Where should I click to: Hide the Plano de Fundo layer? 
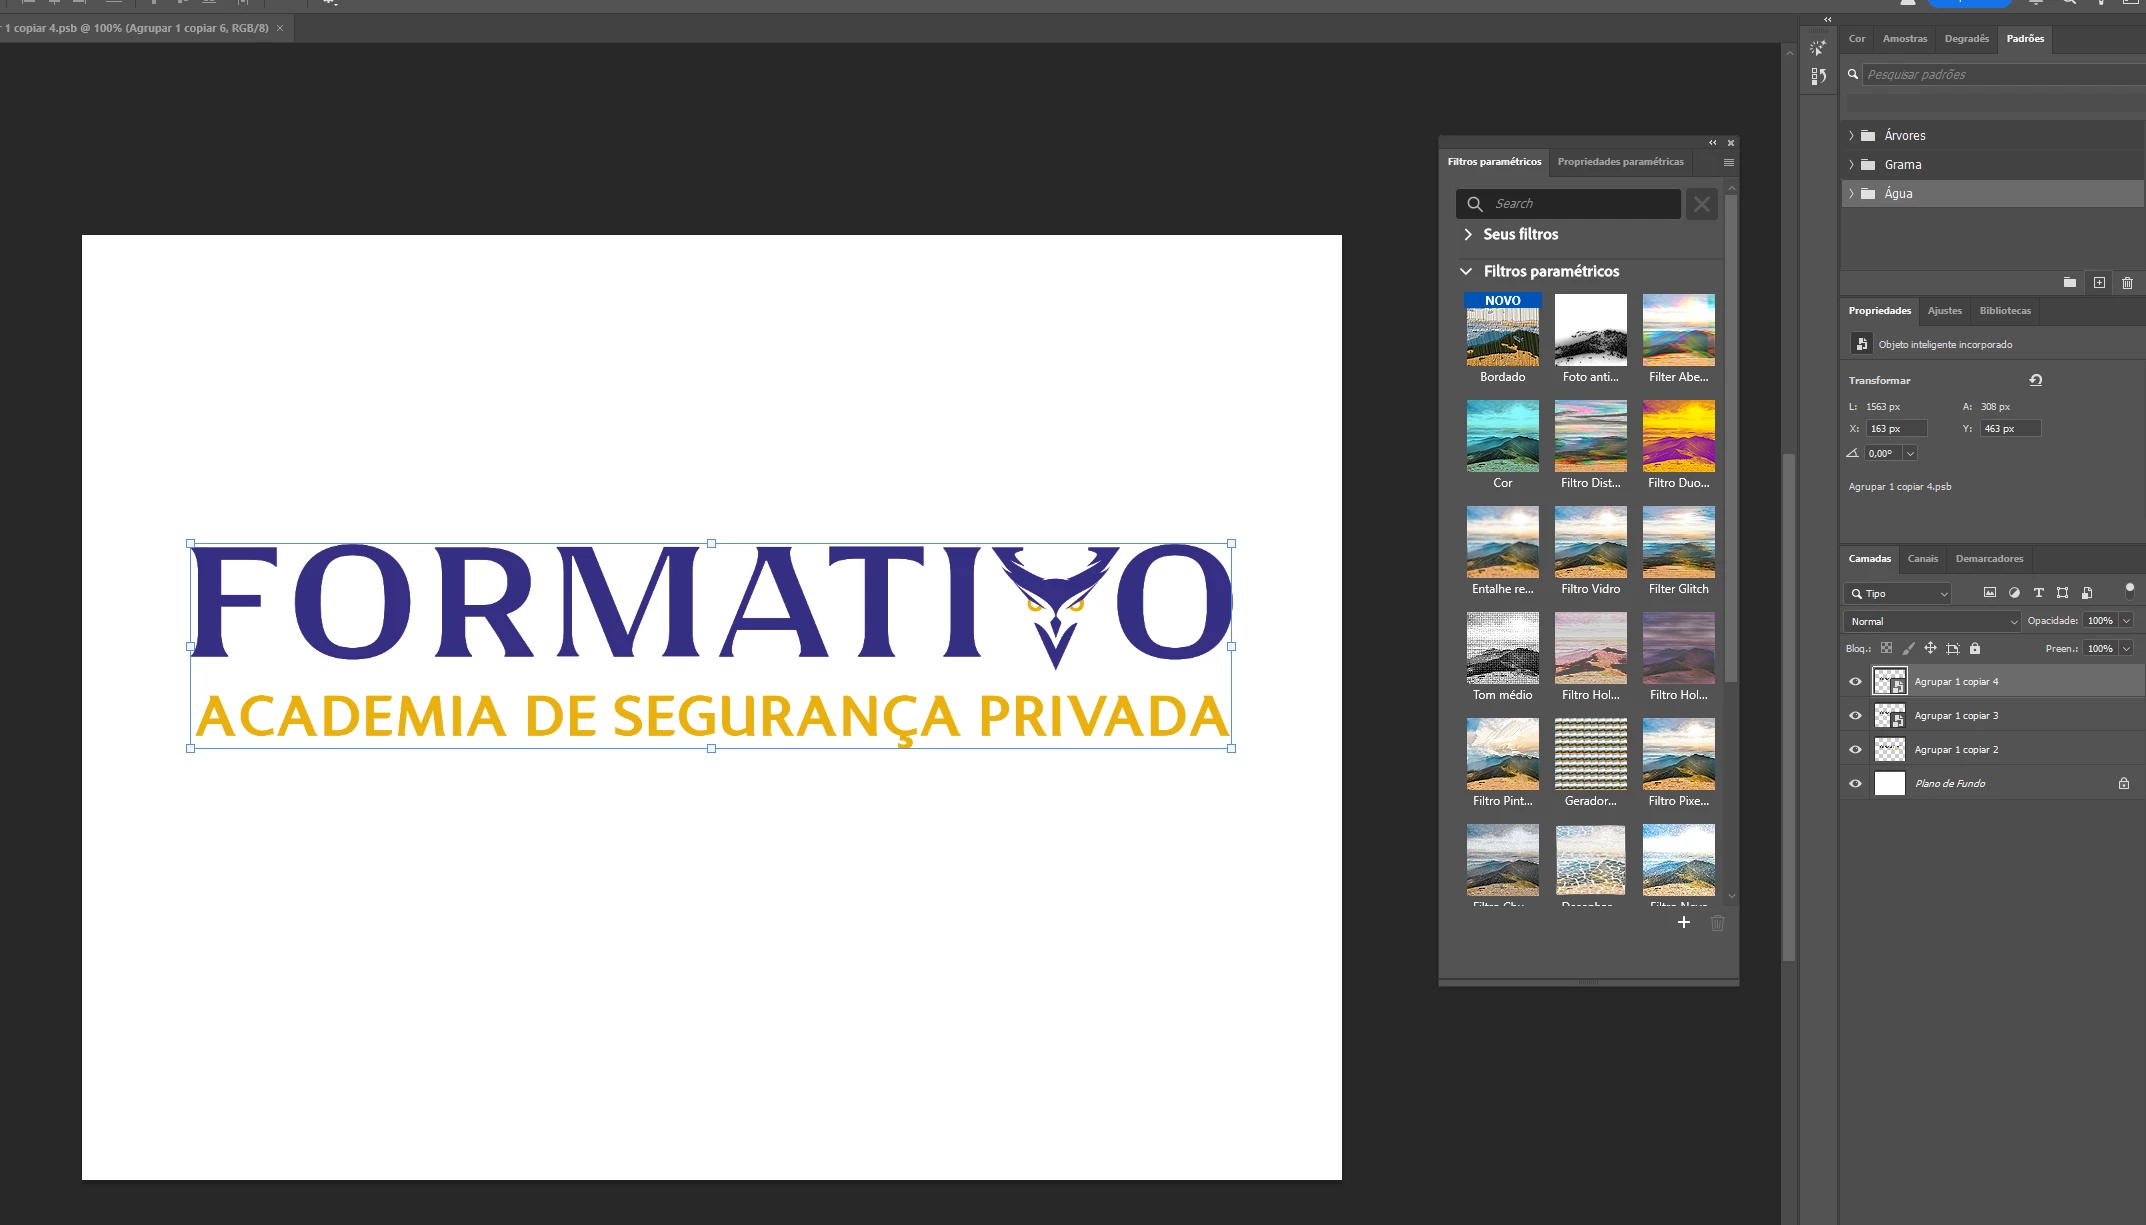[1855, 784]
